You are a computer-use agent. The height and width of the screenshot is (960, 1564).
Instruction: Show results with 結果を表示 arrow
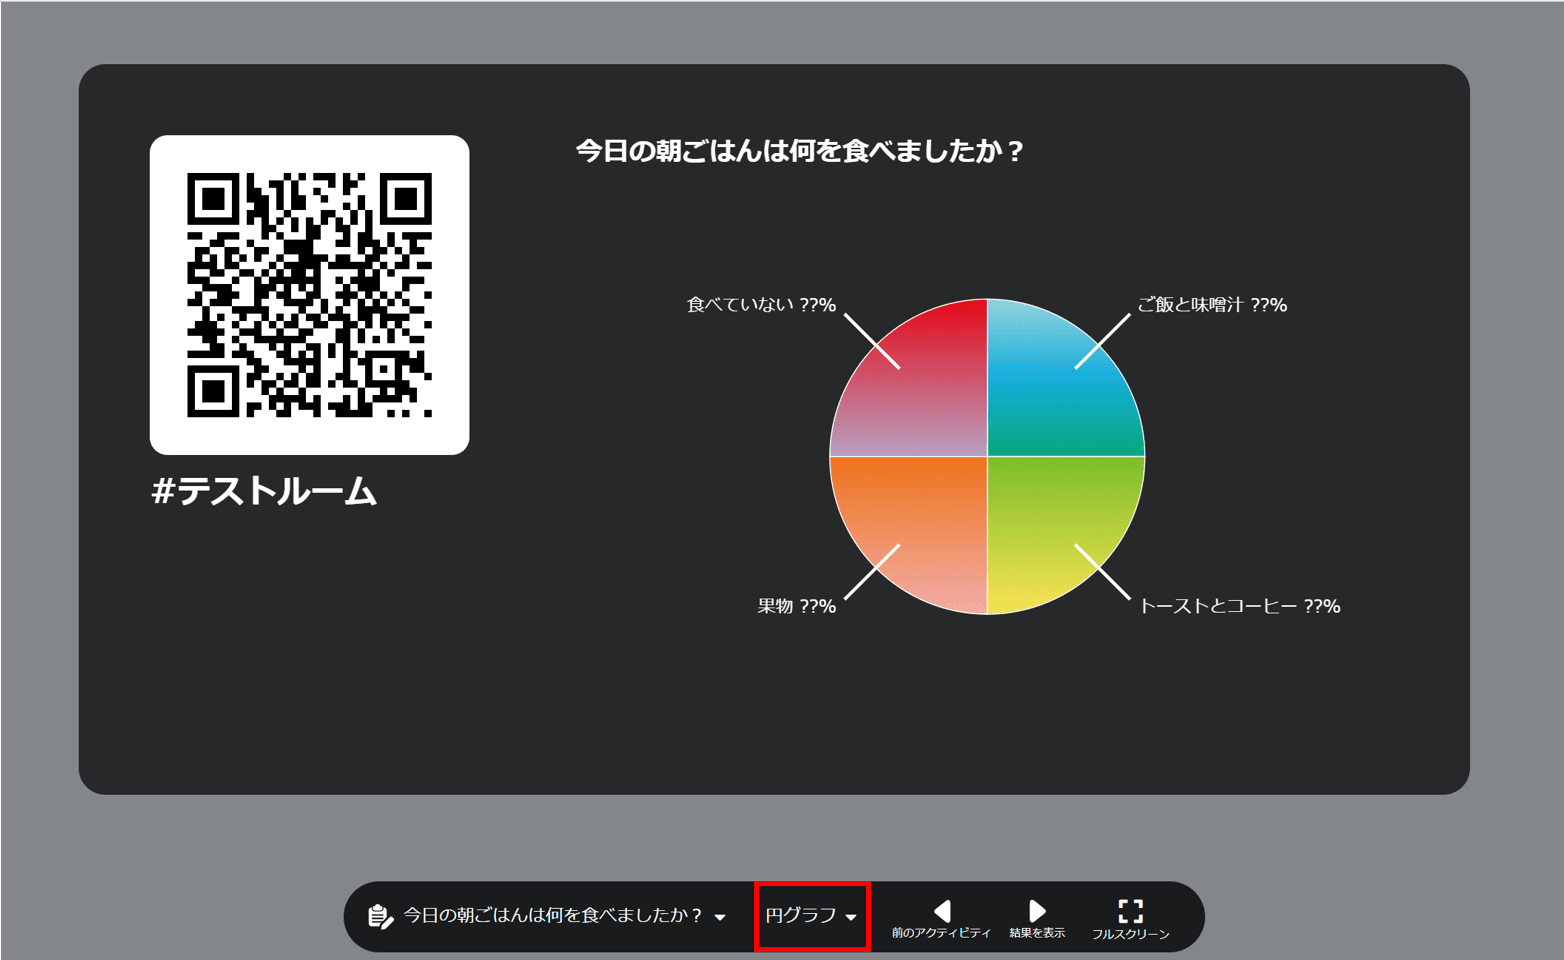pos(1037,919)
